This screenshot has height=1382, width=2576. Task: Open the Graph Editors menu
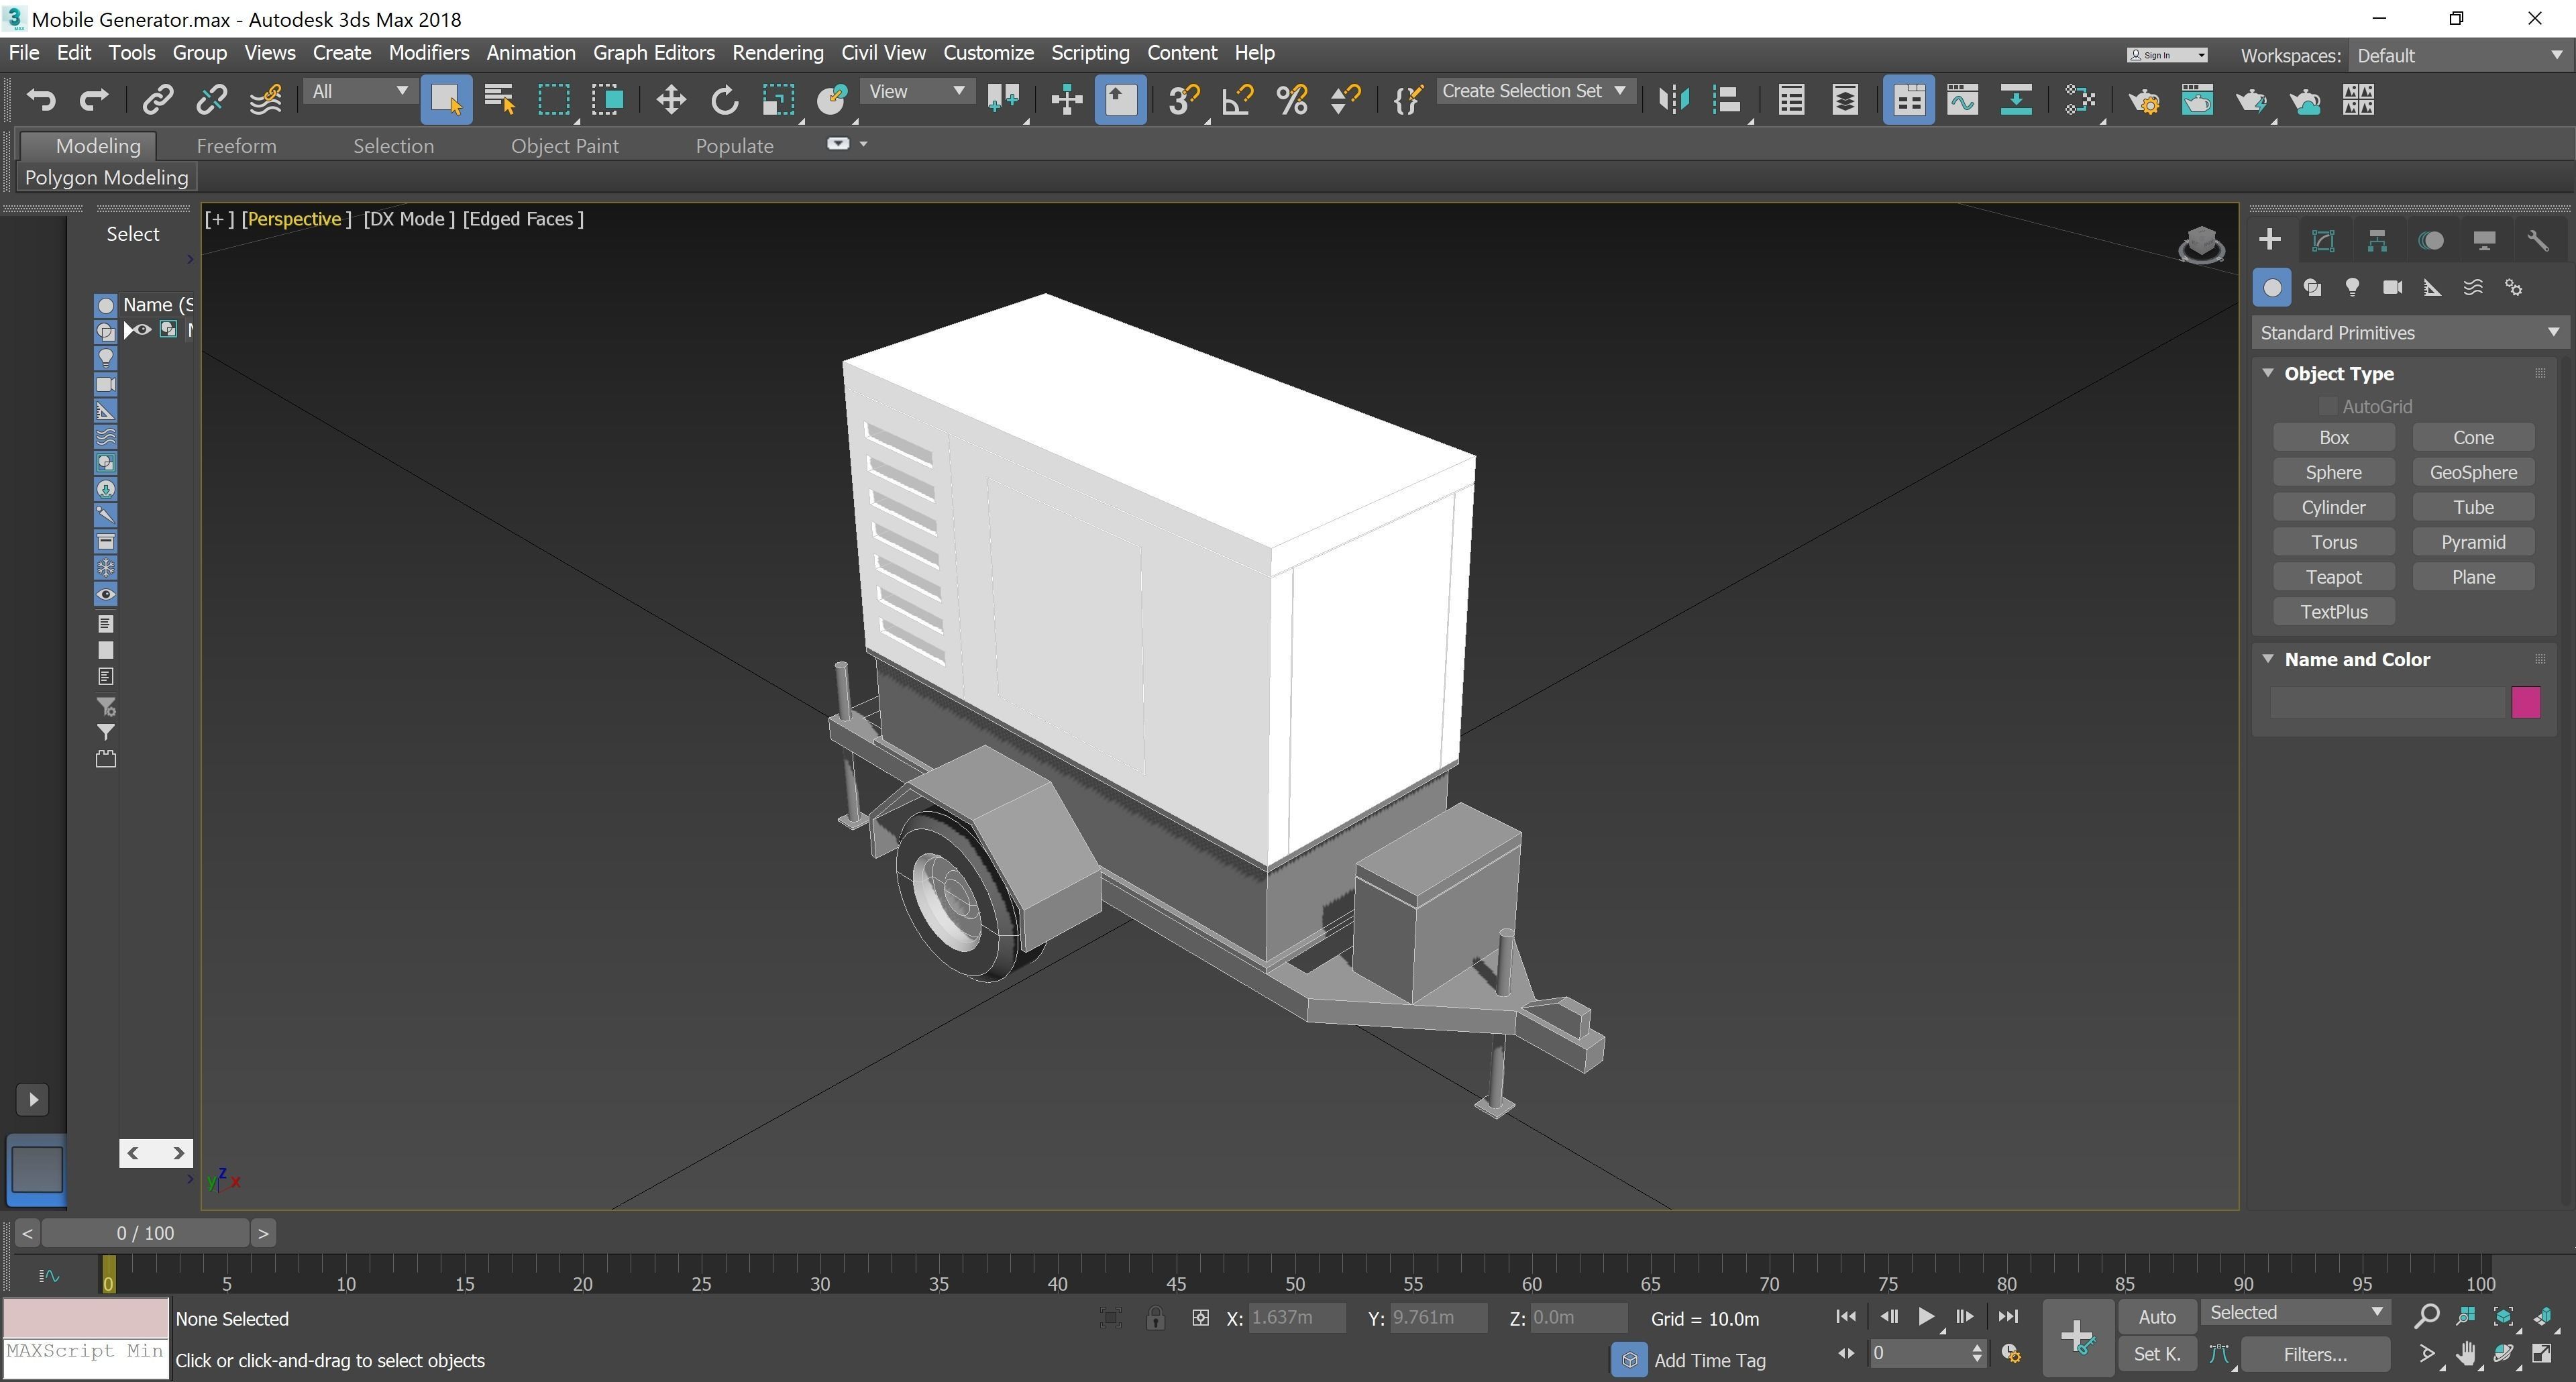click(x=653, y=52)
